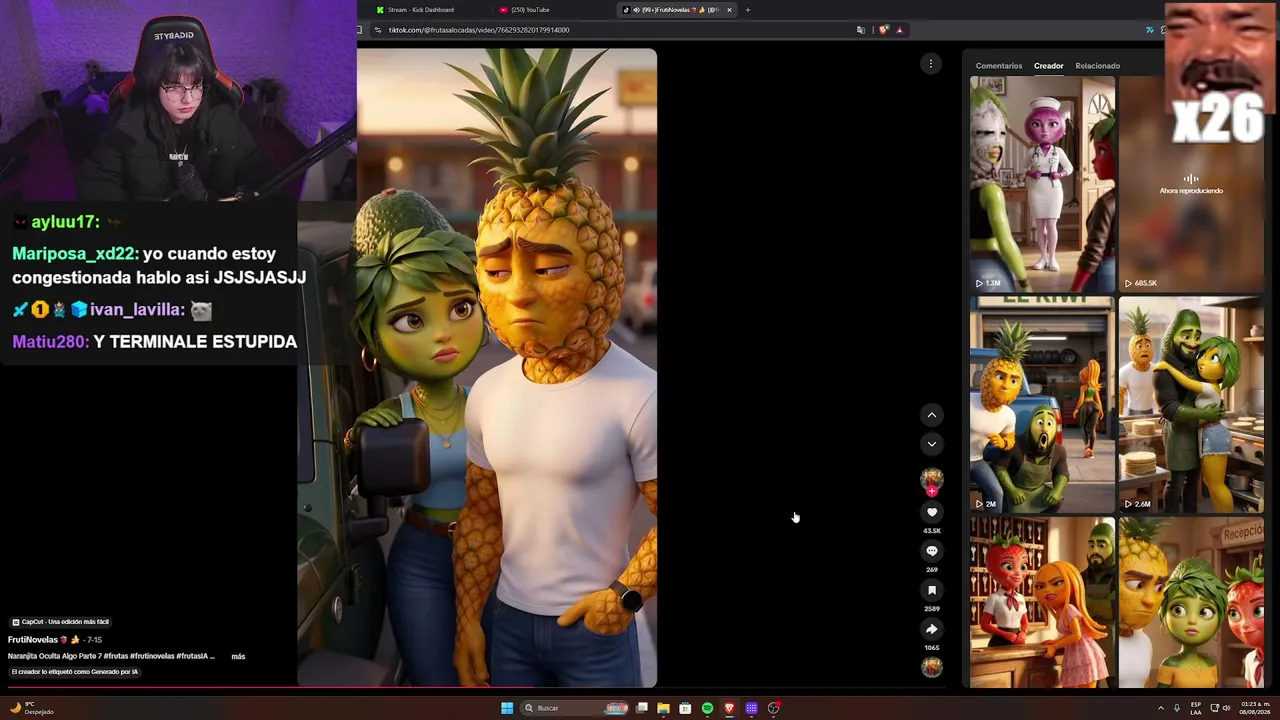Open the purple grid app on the taskbar
The image size is (1280, 720).
point(751,708)
